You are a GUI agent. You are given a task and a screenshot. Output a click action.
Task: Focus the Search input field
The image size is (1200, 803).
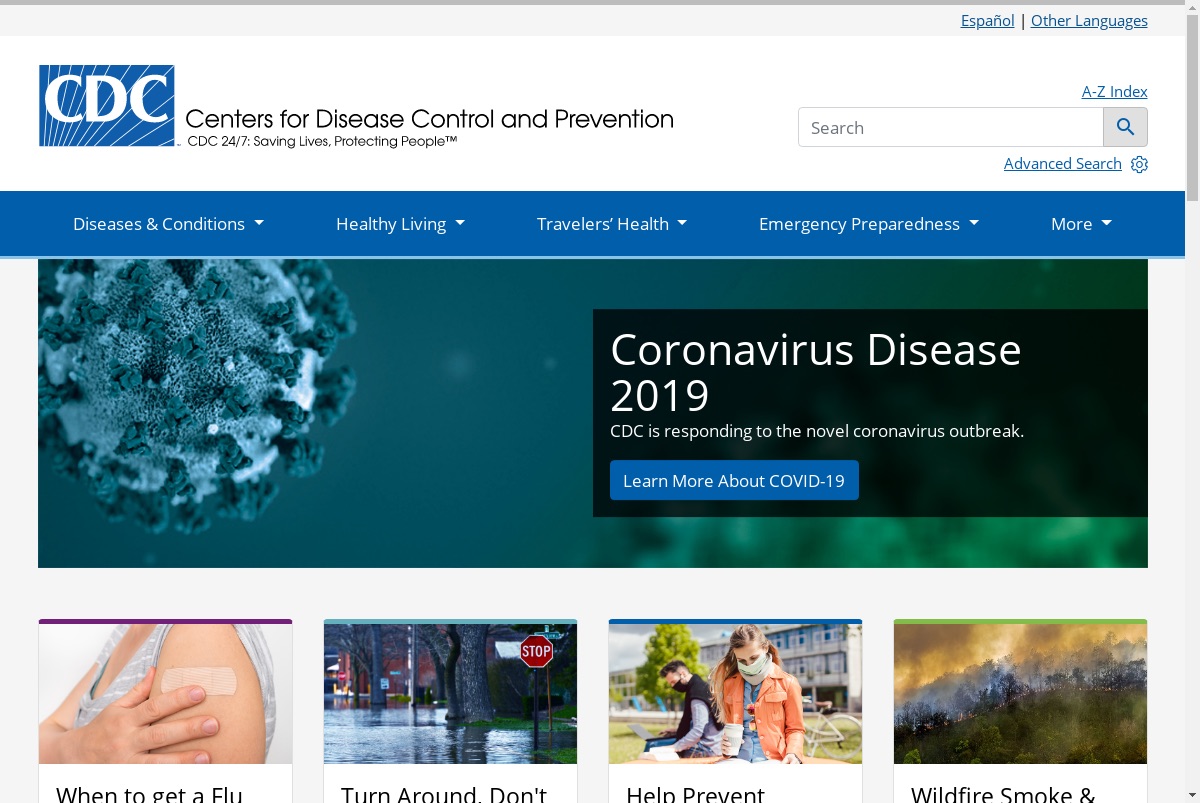950,127
